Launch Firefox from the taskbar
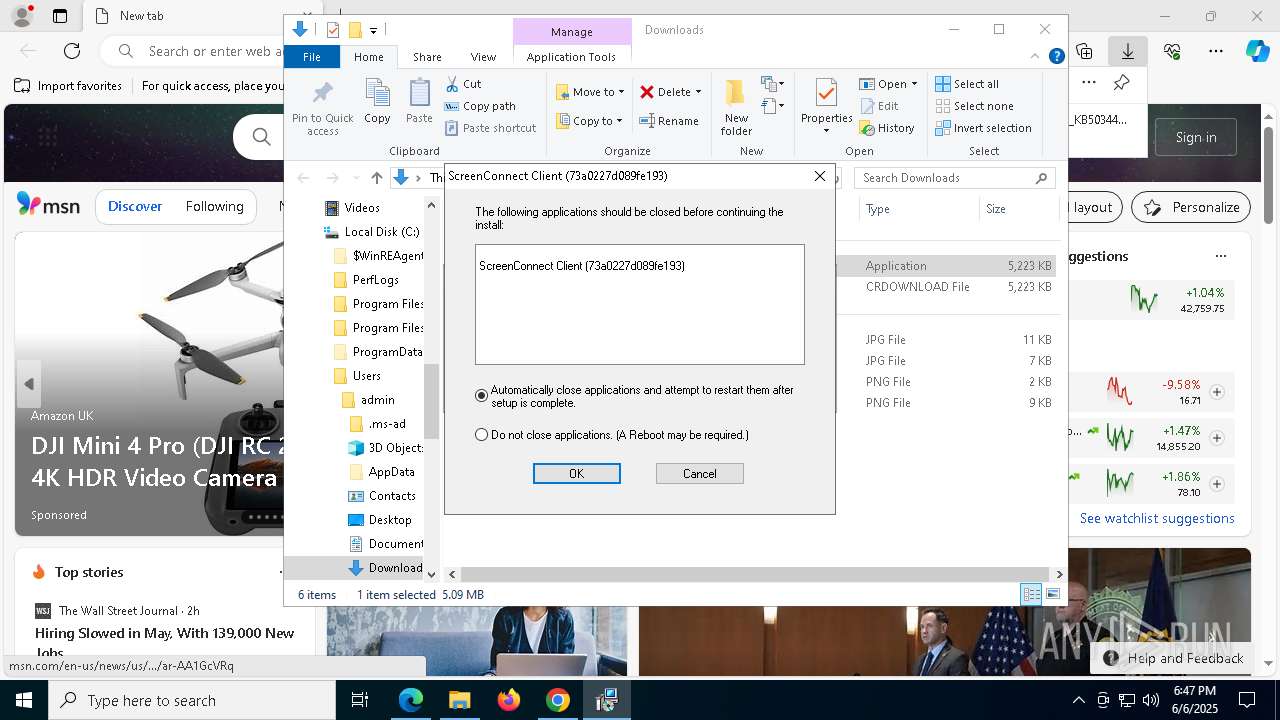 pos(509,700)
